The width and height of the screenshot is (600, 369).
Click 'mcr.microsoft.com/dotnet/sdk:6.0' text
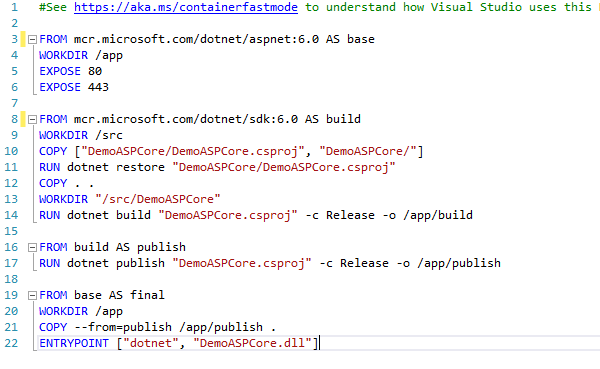pyautogui.click(x=186, y=119)
